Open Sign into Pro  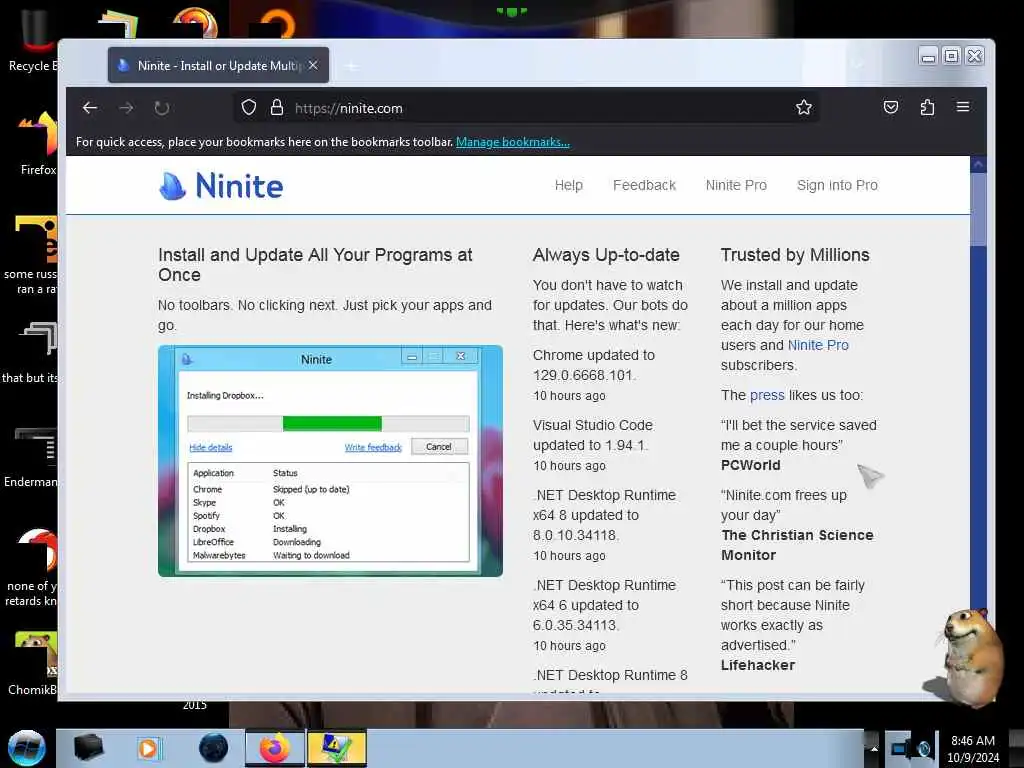(837, 185)
